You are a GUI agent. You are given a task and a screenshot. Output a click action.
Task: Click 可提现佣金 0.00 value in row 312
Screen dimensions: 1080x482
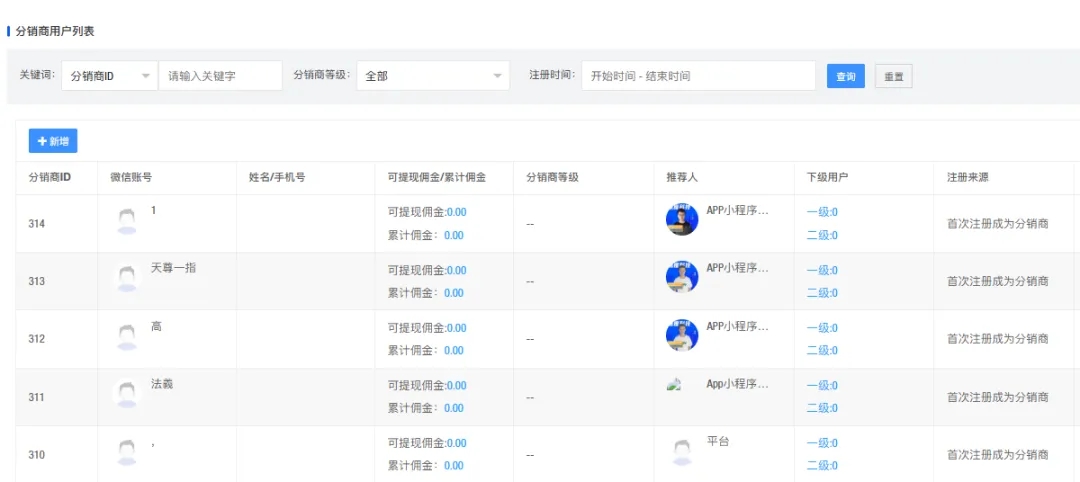(456, 328)
